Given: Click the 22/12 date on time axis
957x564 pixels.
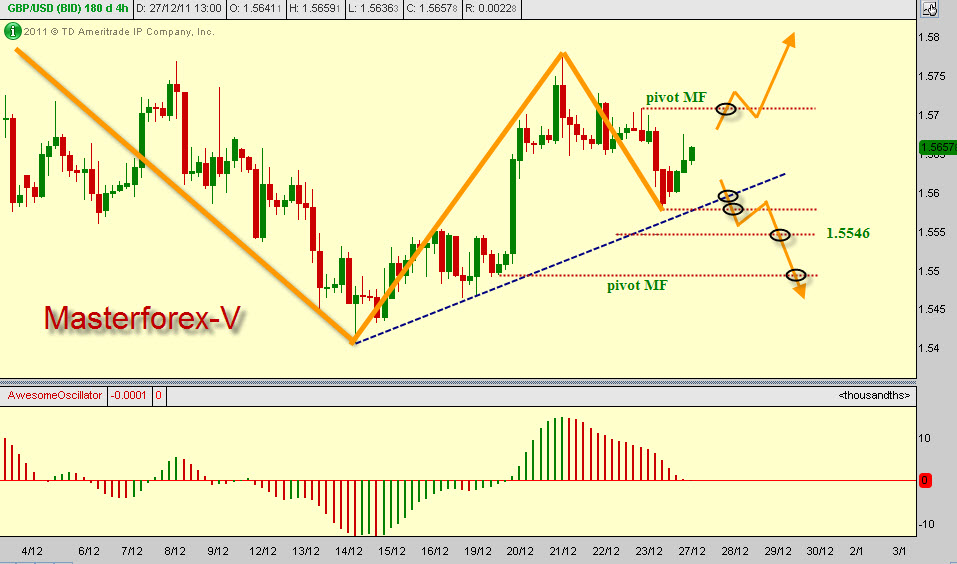Looking at the screenshot, I should [606, 551].
